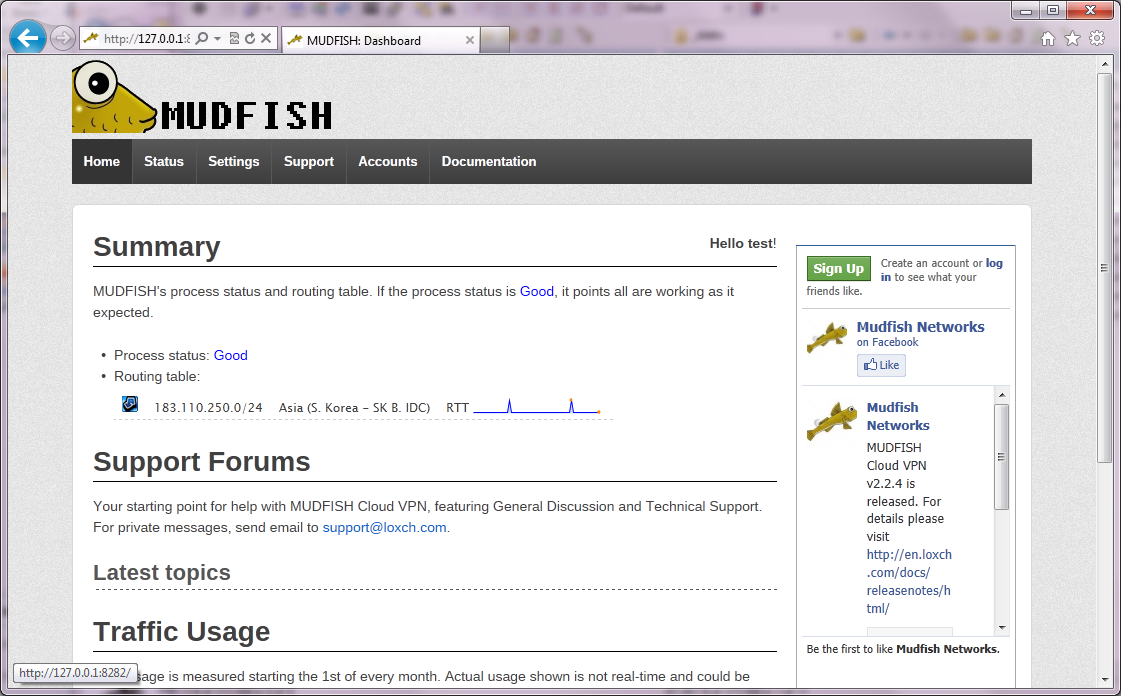Maximize the browser window
The height and width of the screenshot is (696, 1121).
coord(1052,11)
